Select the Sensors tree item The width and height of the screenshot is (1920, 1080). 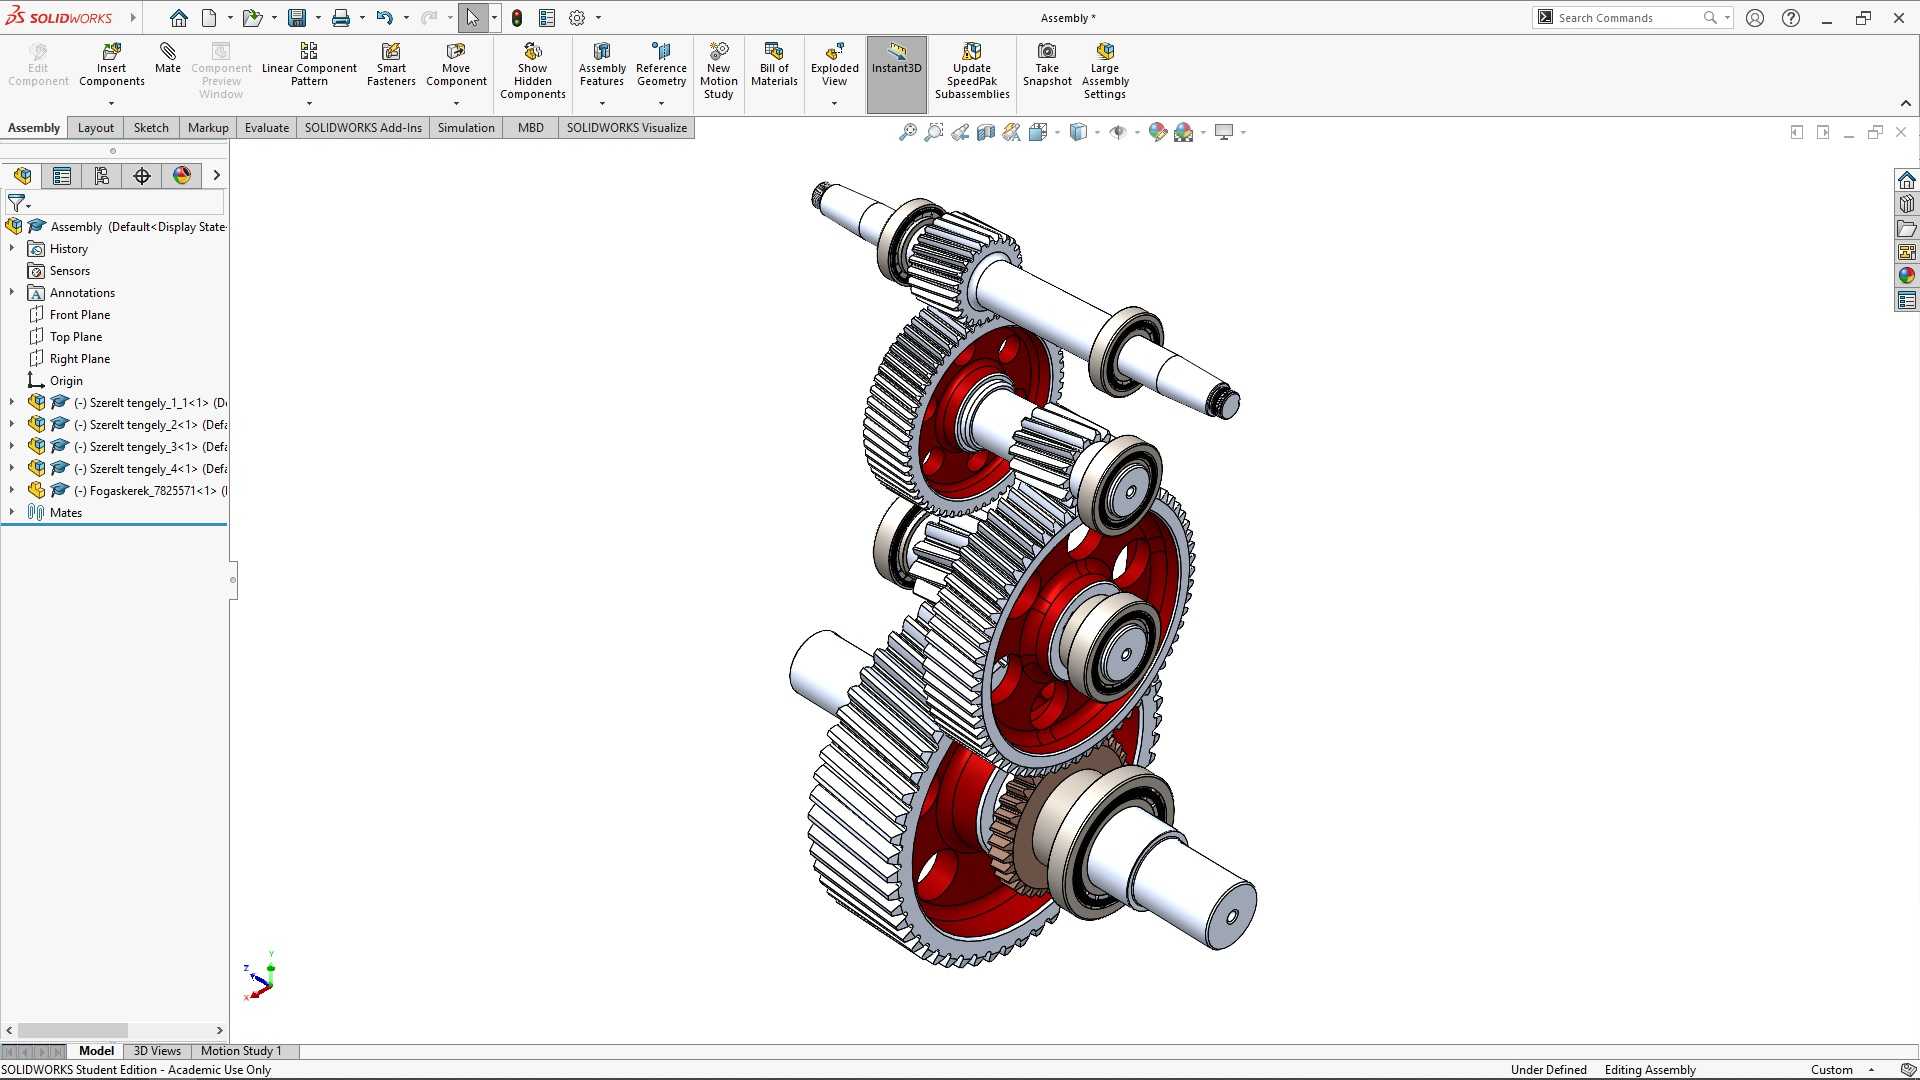point(70,271)
